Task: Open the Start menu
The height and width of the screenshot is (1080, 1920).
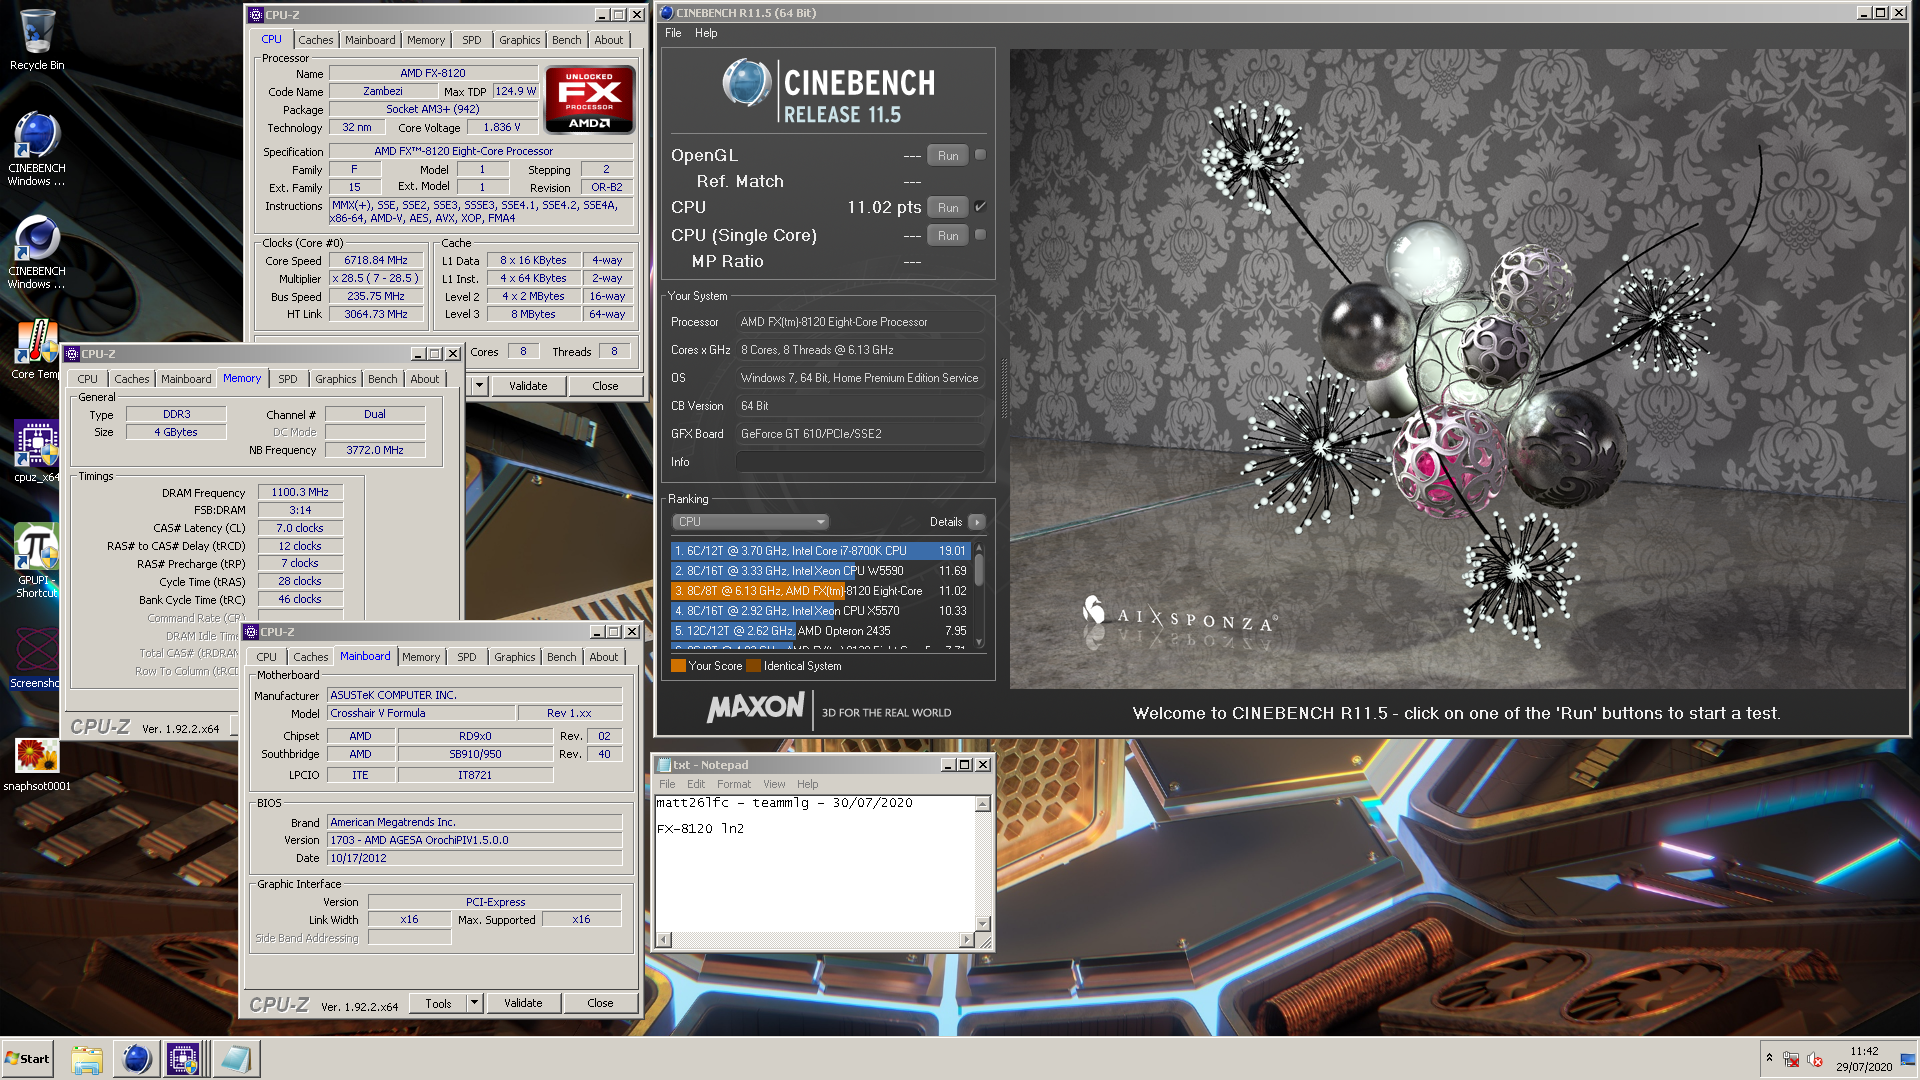Action: 28,1059
